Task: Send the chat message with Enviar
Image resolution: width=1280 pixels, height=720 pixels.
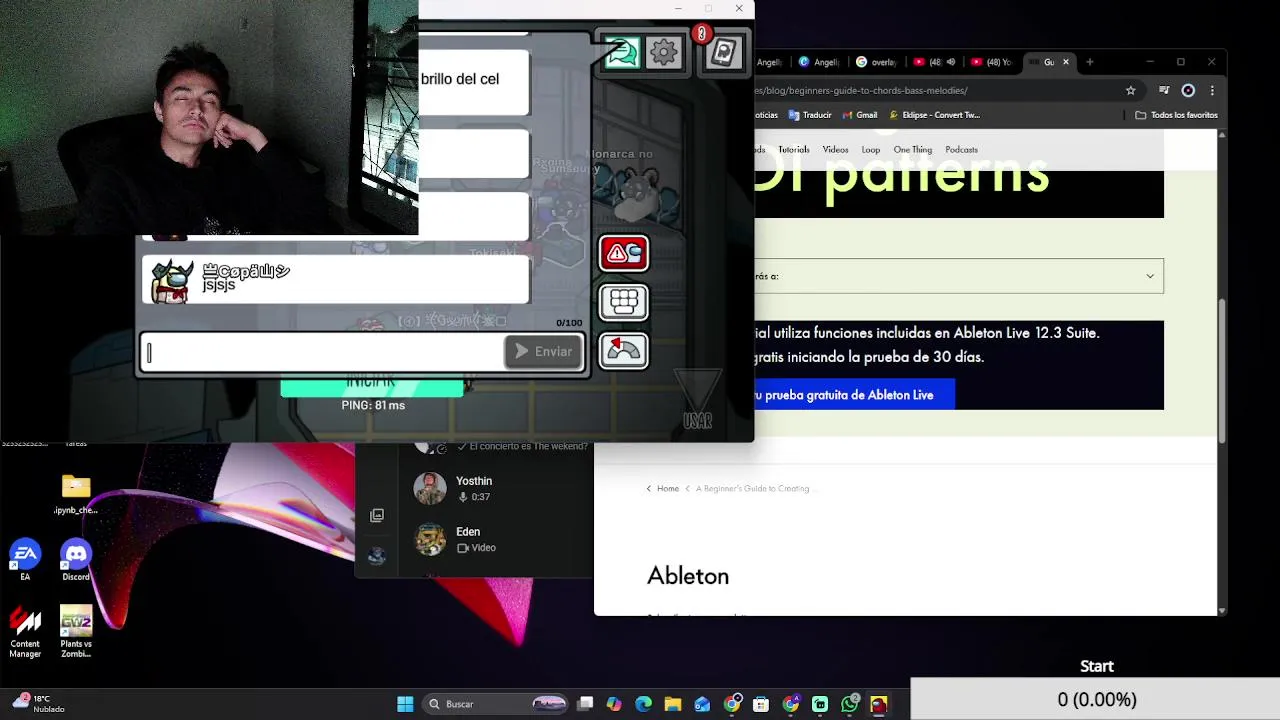Action: point(544,352)
